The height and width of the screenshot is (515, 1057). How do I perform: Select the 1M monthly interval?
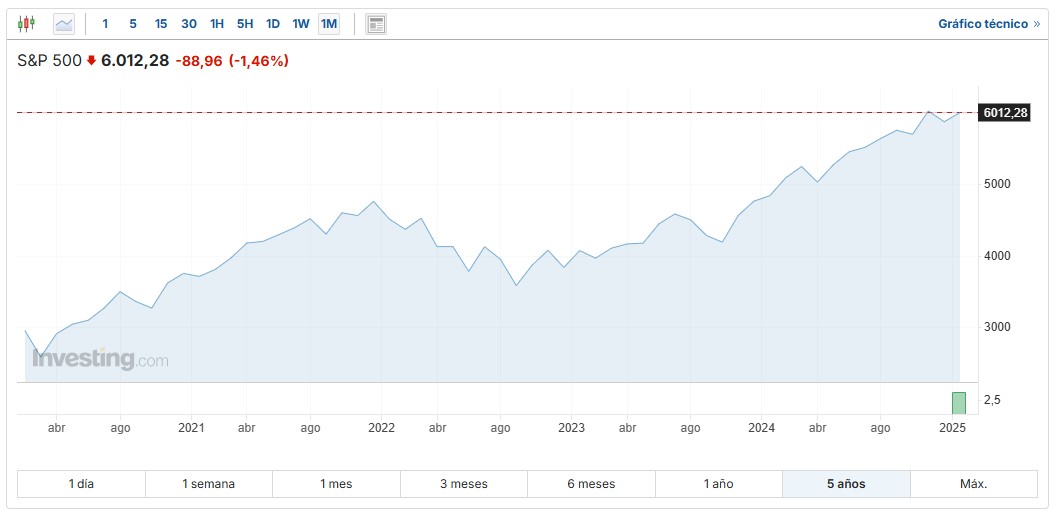click(x=329, y=24)
